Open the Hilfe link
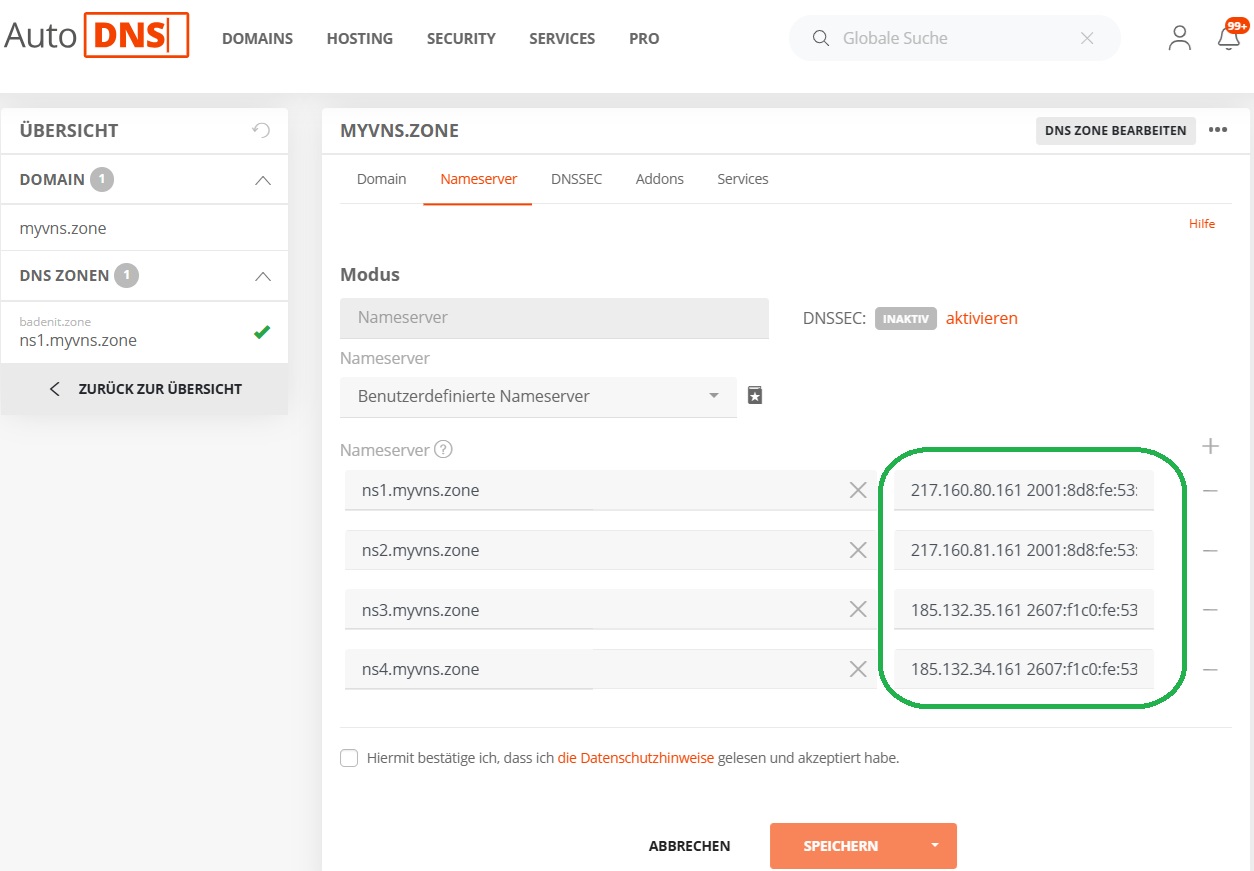 [x=1202, y=224]
